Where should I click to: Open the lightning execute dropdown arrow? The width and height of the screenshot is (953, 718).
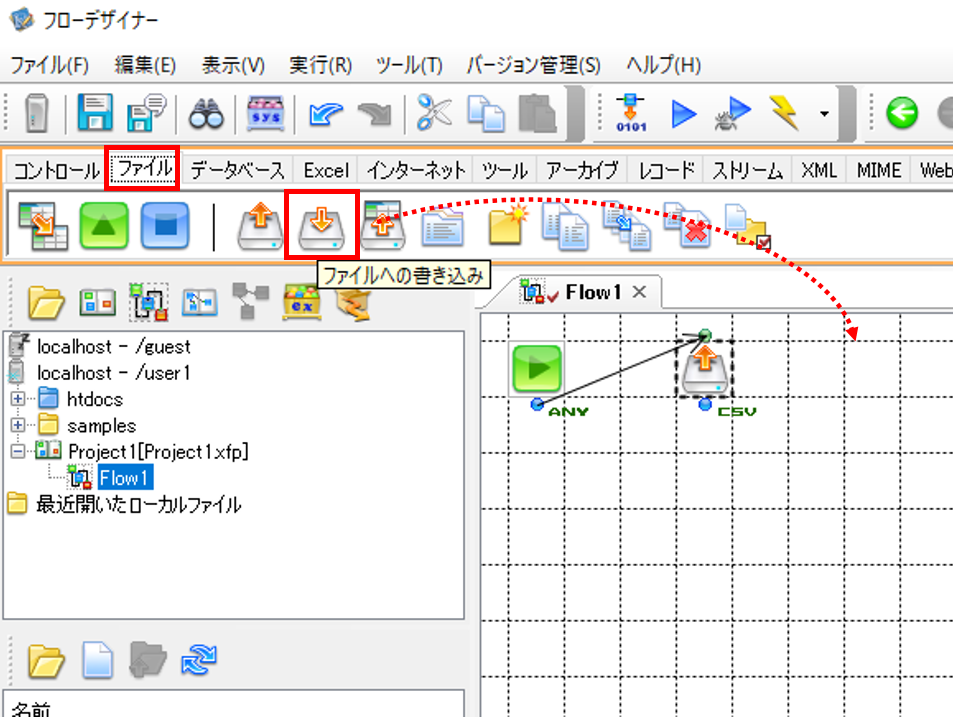(x=824, y=114)
